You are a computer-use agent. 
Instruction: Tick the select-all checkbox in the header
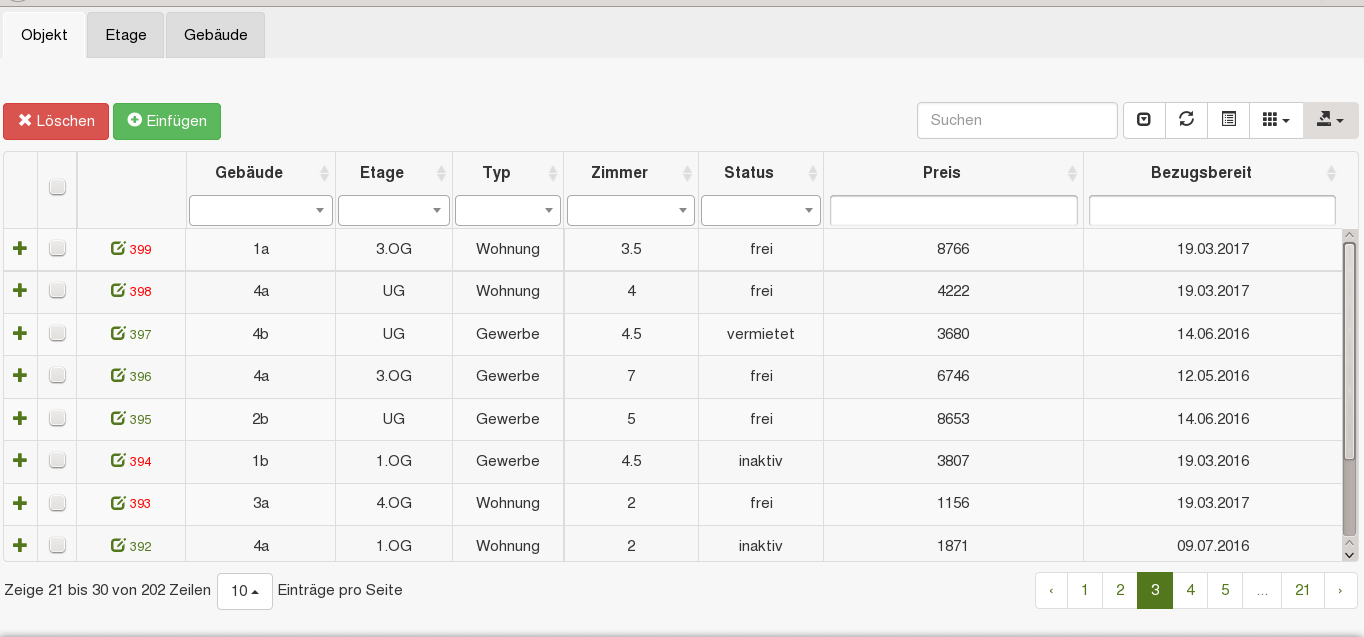(x=57, y=187)
